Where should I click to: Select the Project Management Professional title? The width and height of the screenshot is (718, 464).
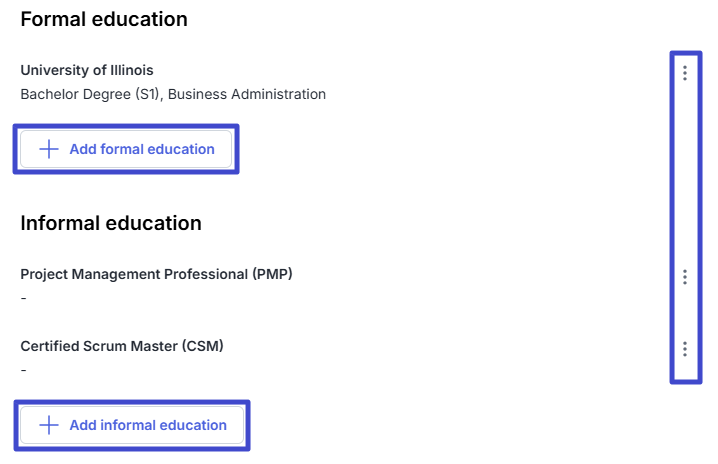click(156, 274)
